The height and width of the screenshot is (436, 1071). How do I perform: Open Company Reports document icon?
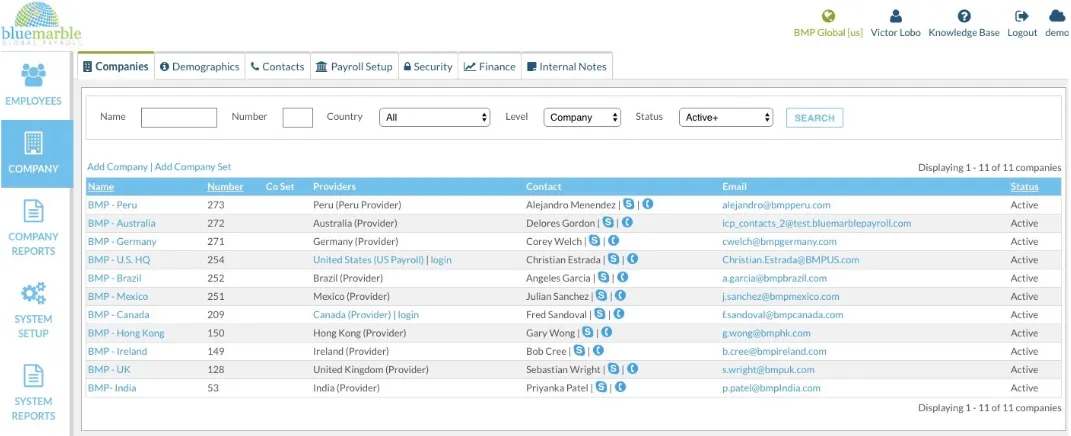33,210
